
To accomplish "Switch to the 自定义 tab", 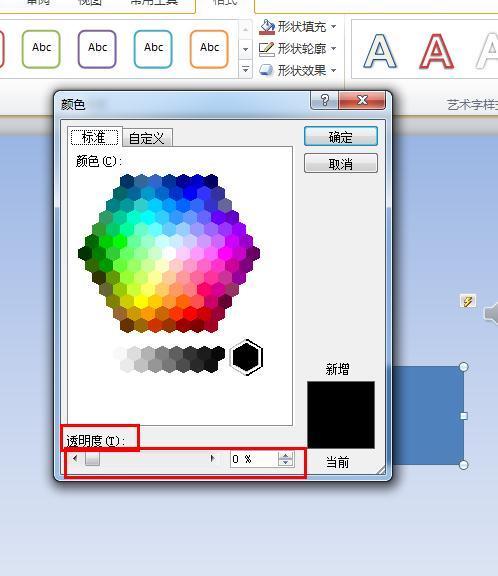I will 147,138.
